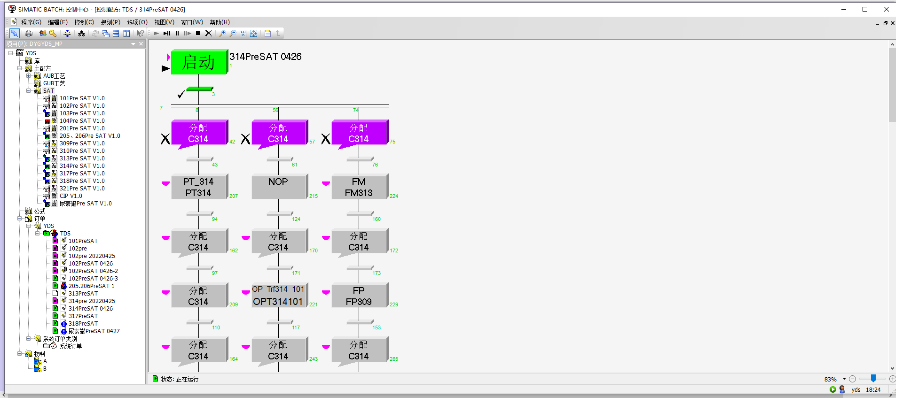The image size is (897, 398).
Task: Expand the AUB folder node in tree
Action: click(x=28, y=75)
